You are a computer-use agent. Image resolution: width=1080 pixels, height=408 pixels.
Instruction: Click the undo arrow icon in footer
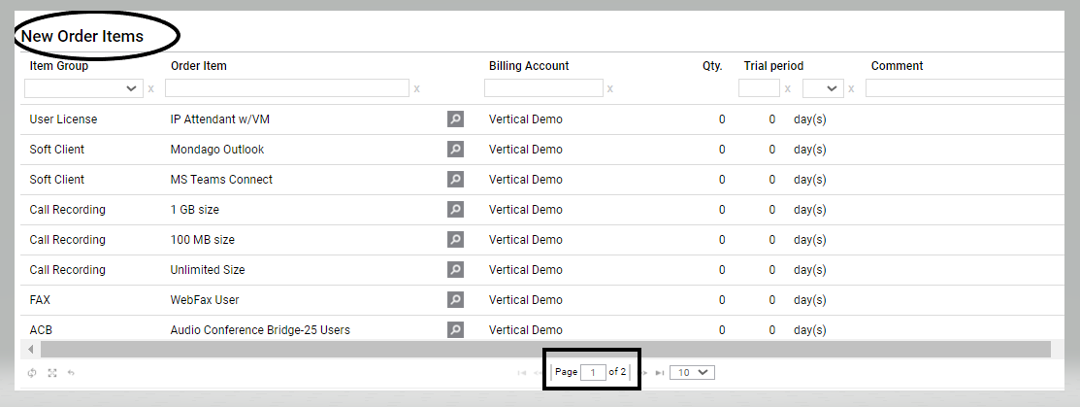pyautogui.click(x=71, y=373)
